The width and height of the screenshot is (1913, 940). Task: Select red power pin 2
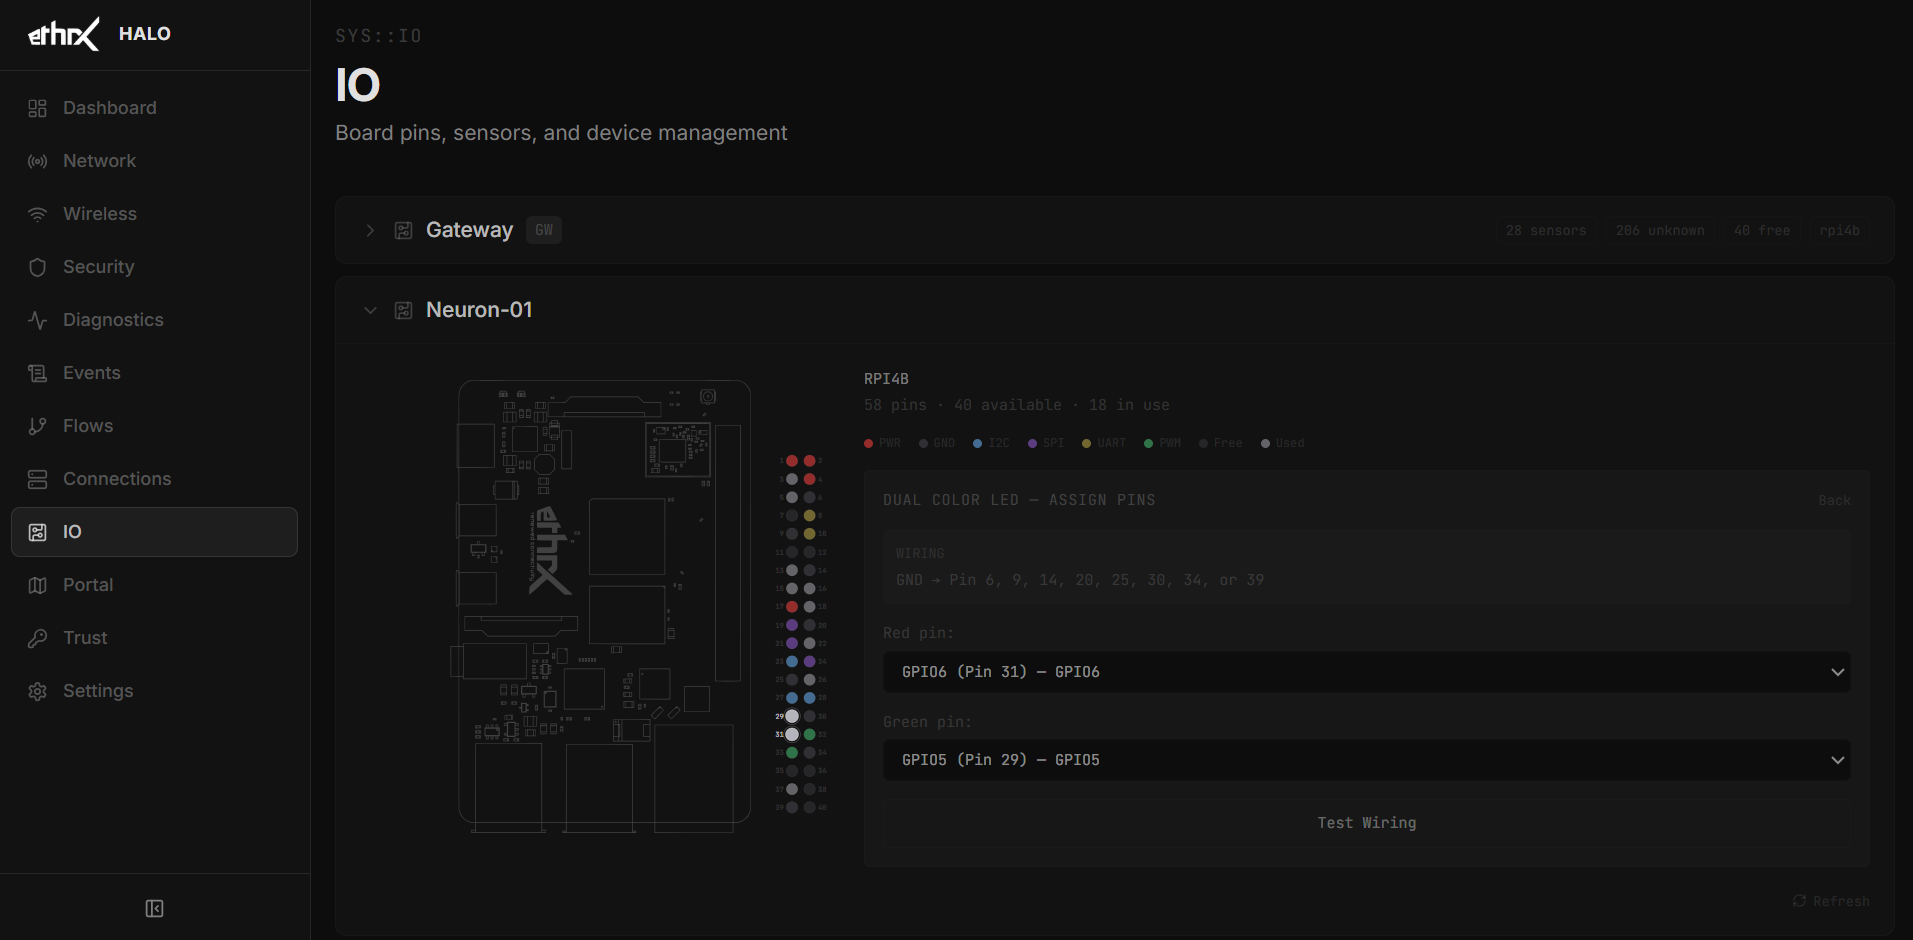[x=809, y=461]
